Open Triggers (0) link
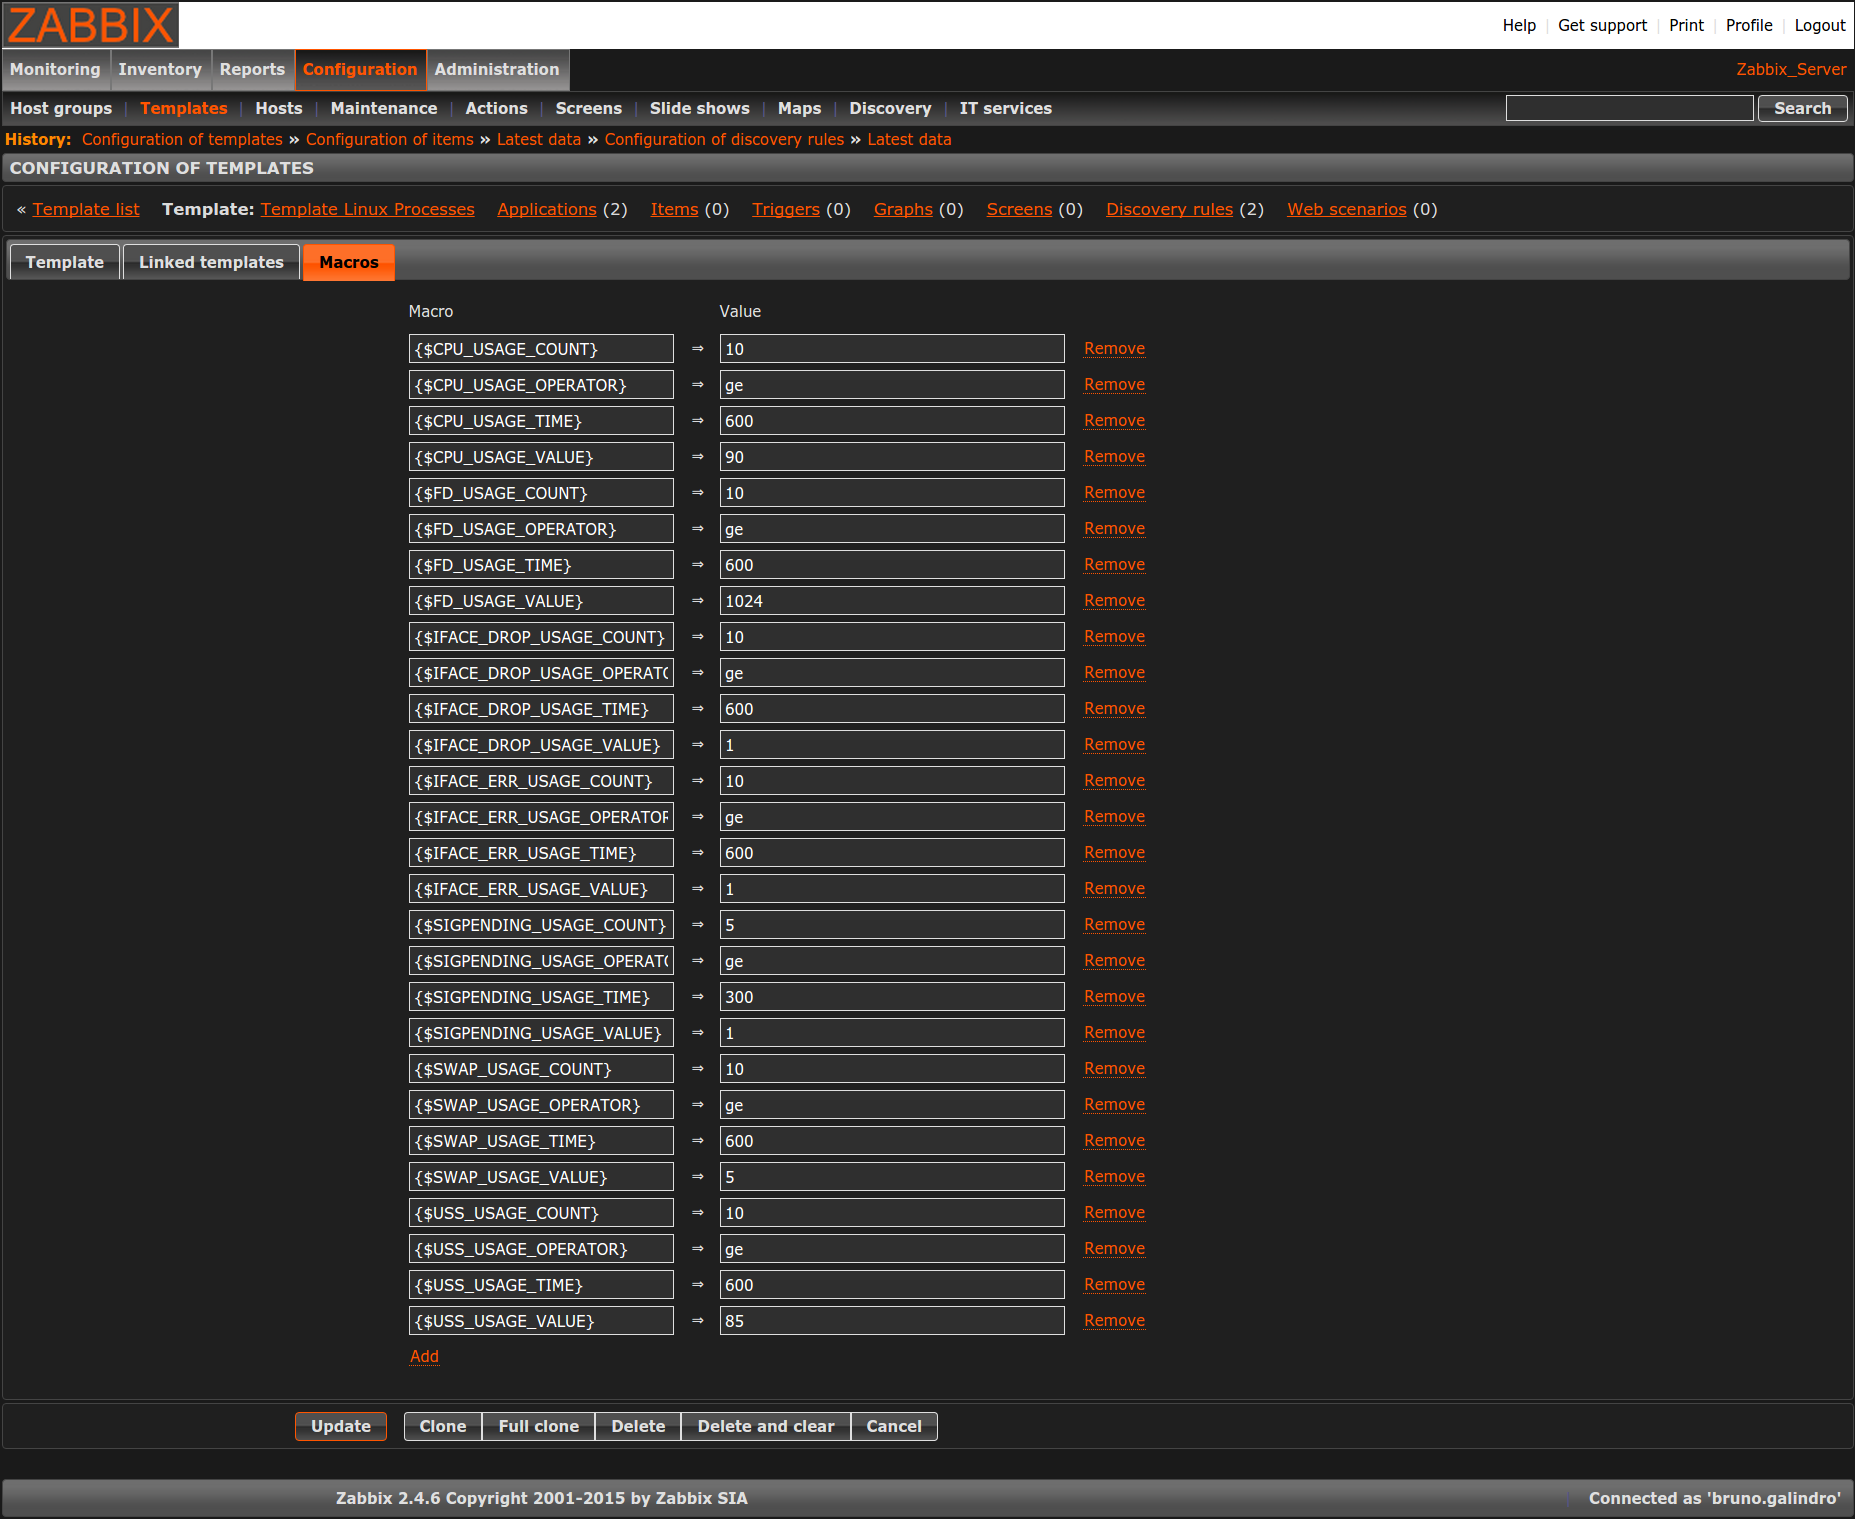The width and height of the screenshot is (1855, 1519). pos(786,209)
